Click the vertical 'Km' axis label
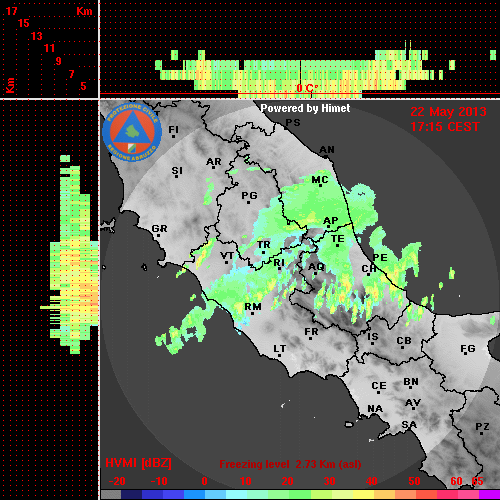This screenshot has width=500, height=500. coord(11,86)
